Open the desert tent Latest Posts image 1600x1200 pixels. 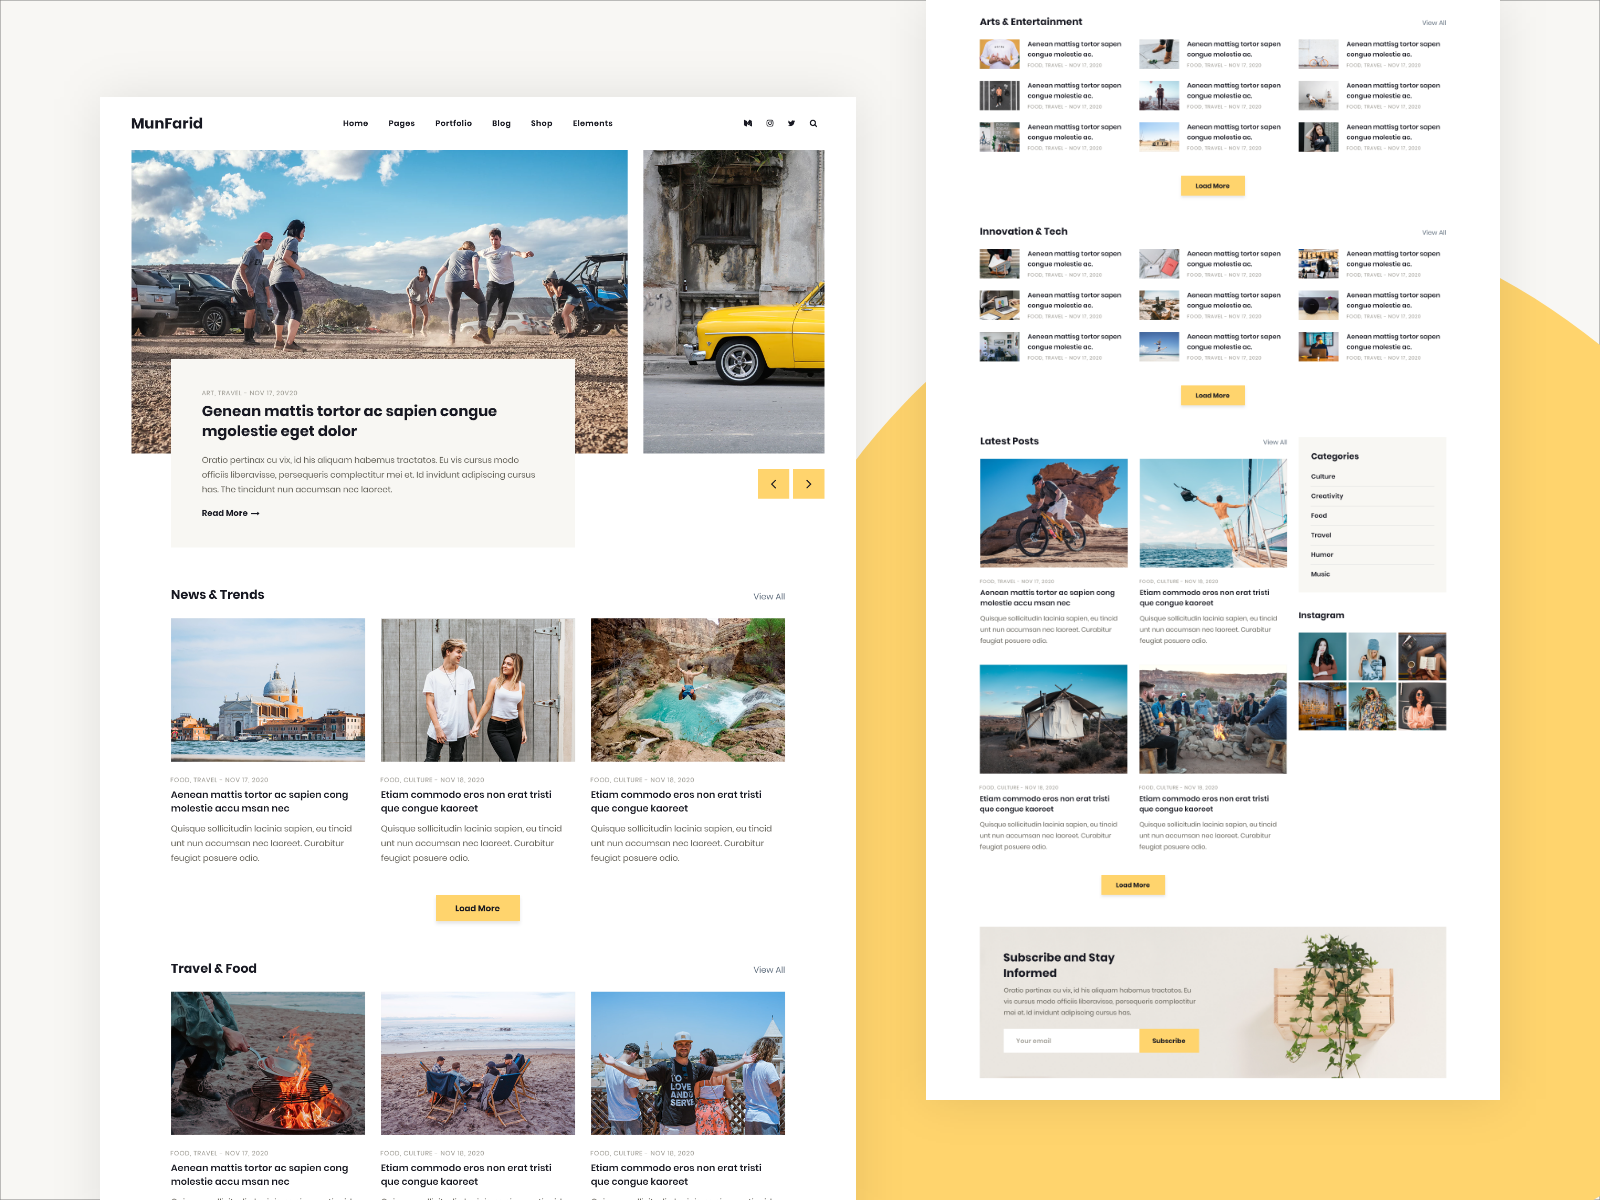(x=1054, y=719)
